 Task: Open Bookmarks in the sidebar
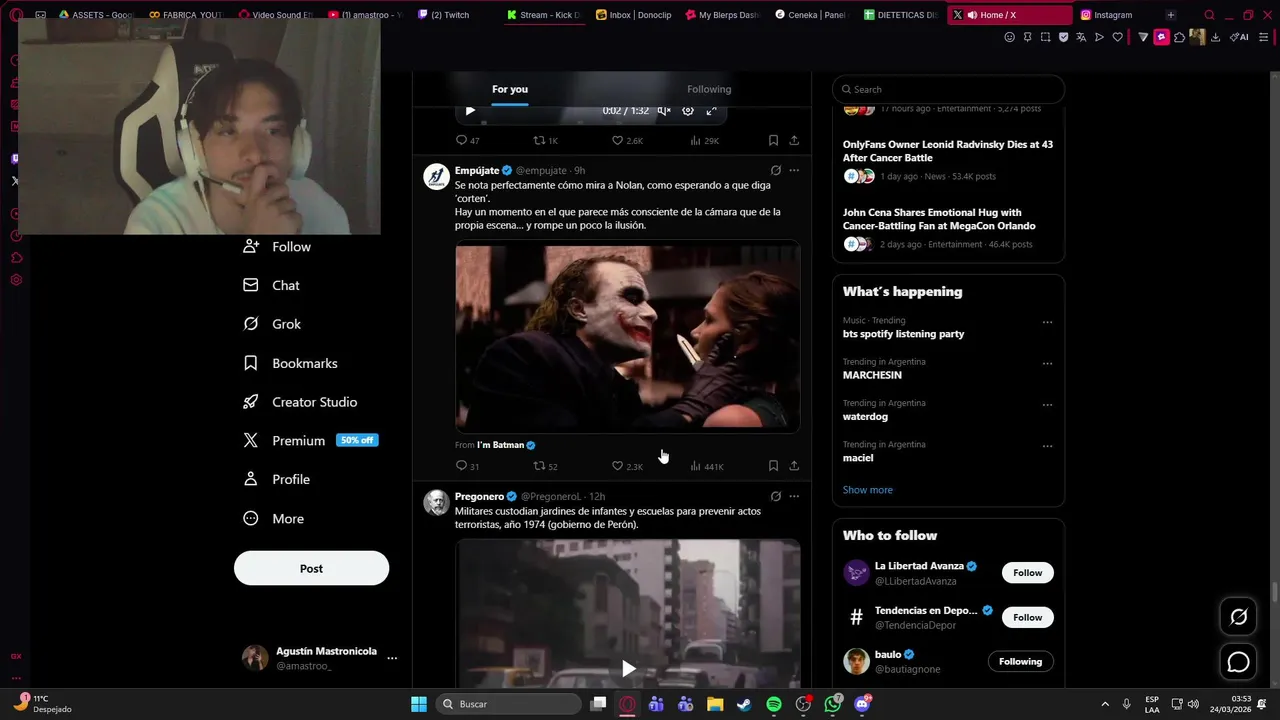tap(290, 363)
